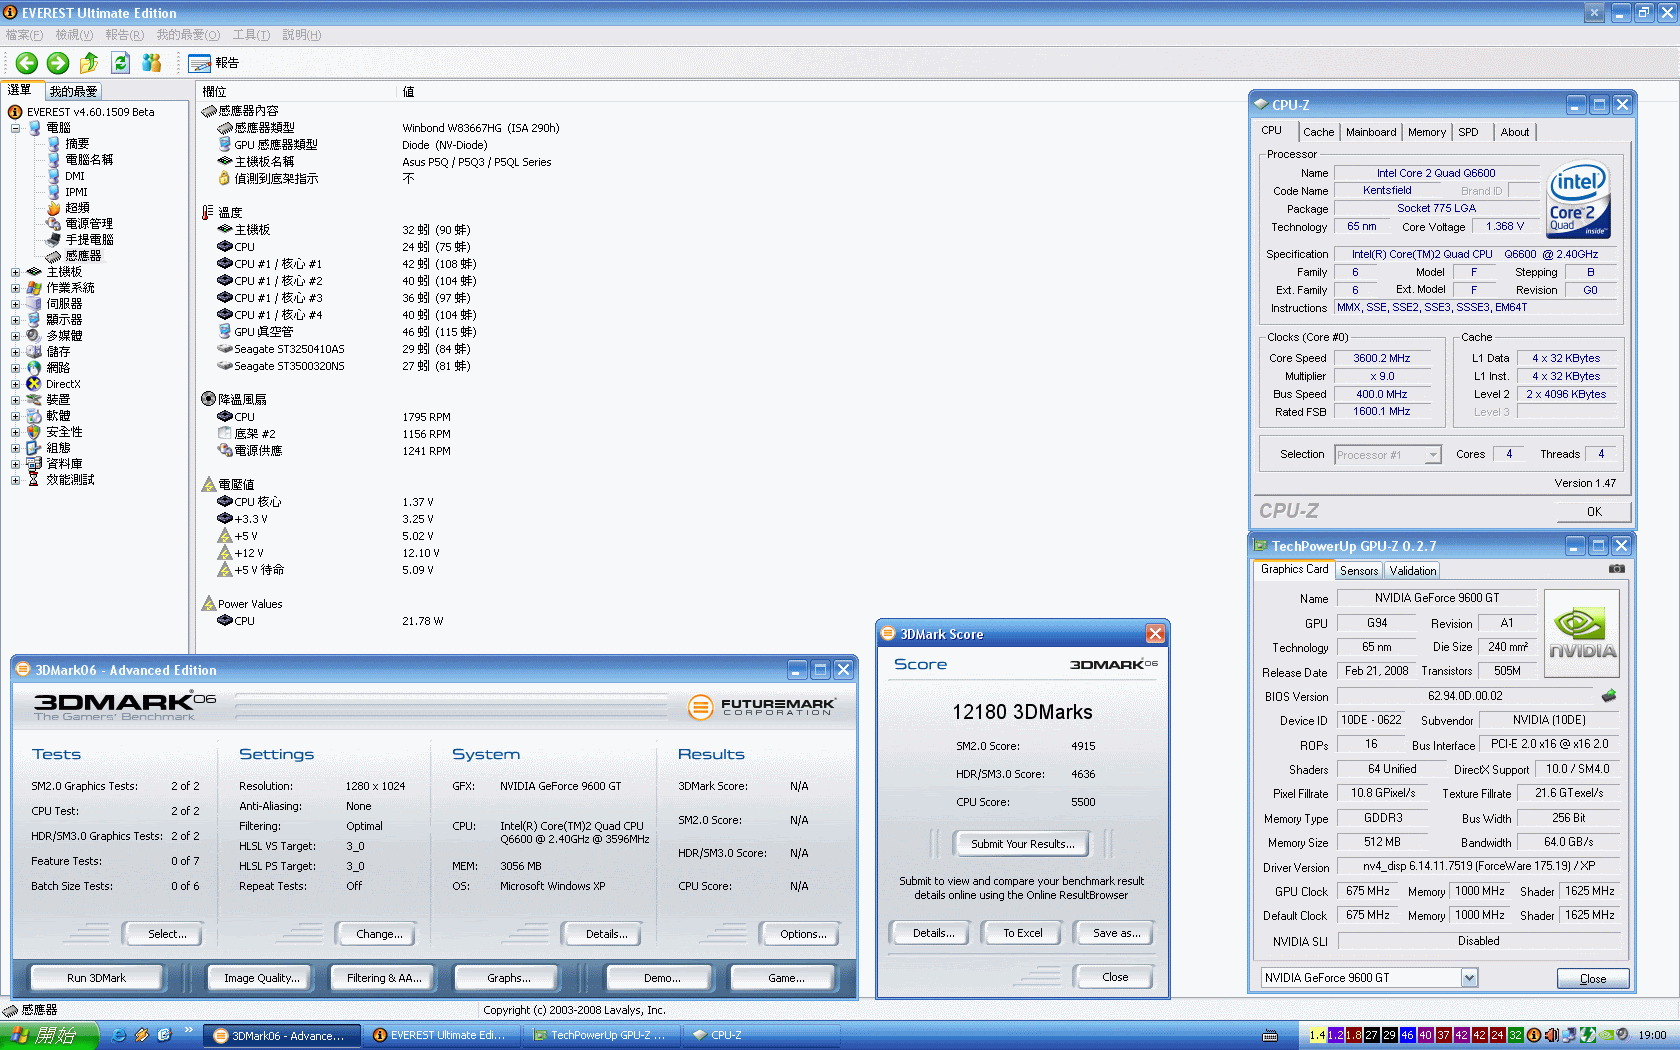The height and width of the screenshot is (1050, 1680).
Task: Click Image Quality... button in 3DMark06
Action: click(261, 978)
